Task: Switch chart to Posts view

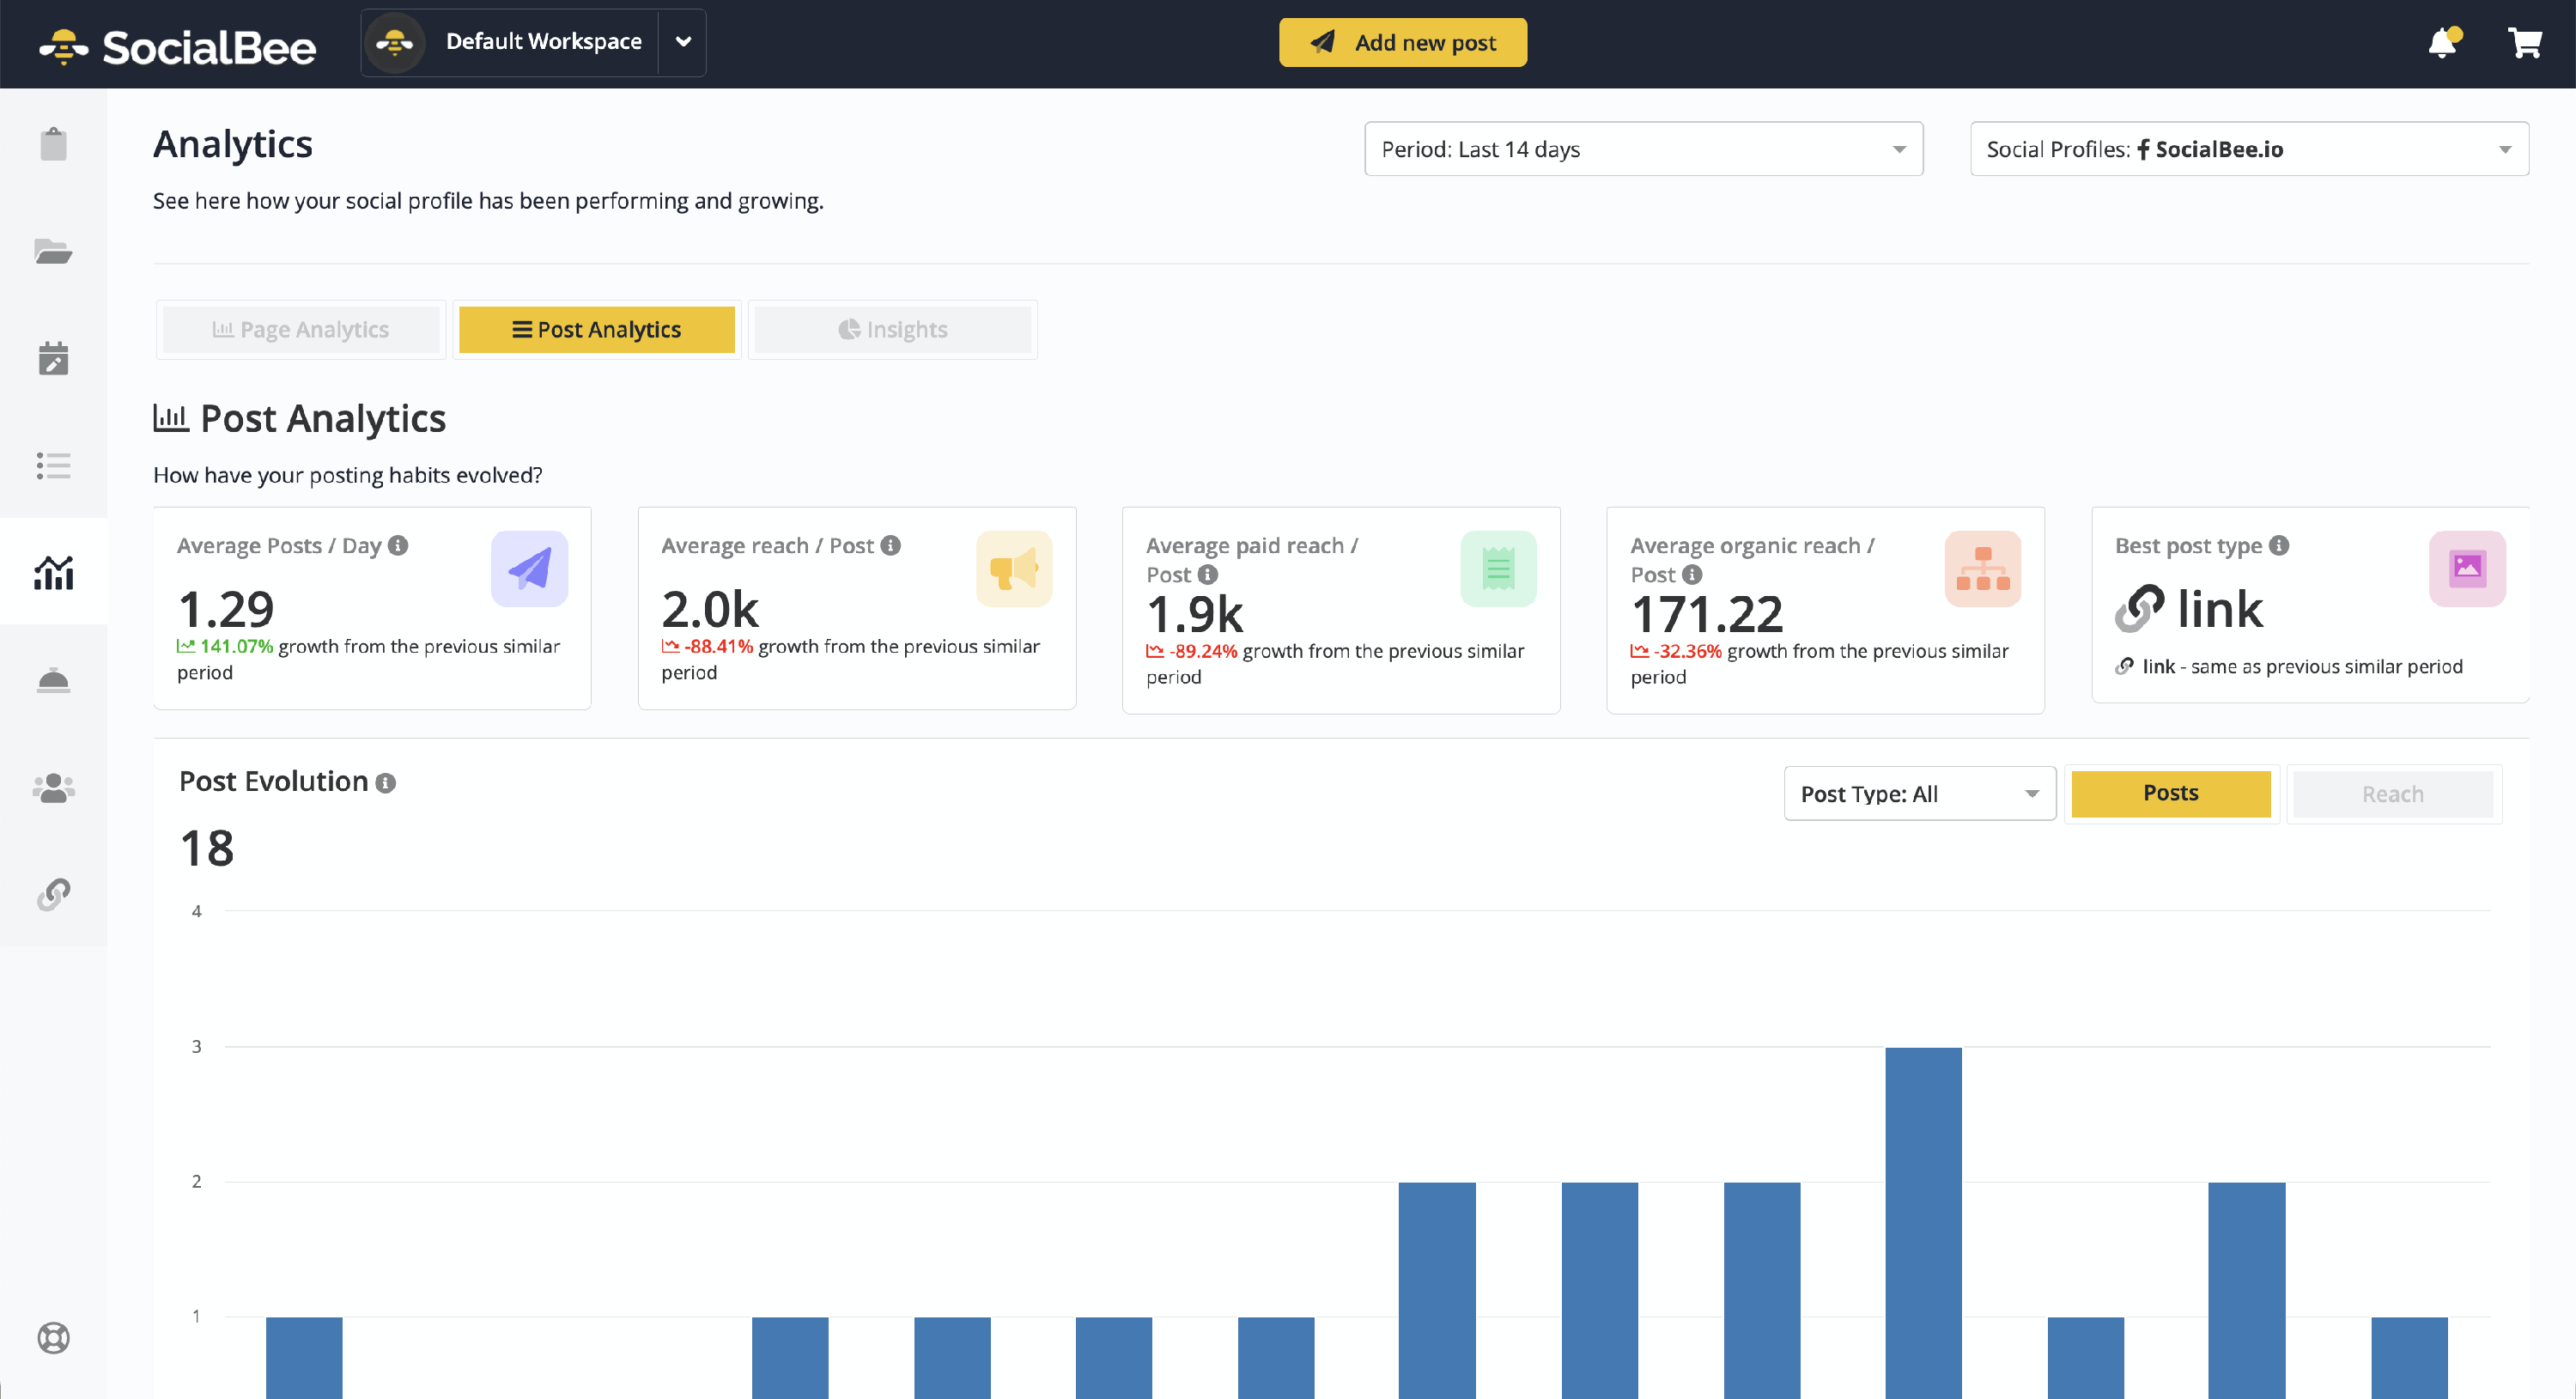Action: [x=2170, y=793]
